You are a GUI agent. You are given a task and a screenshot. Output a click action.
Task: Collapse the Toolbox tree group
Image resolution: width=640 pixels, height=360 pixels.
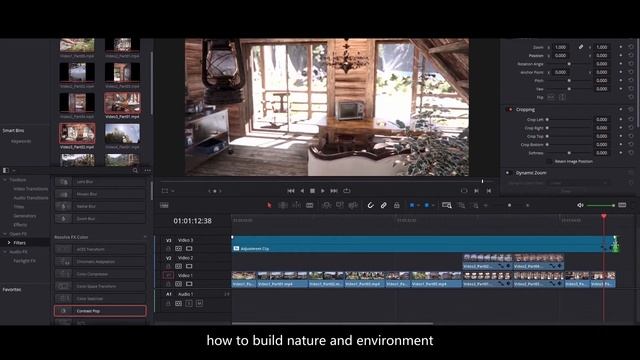pos(5,180)
